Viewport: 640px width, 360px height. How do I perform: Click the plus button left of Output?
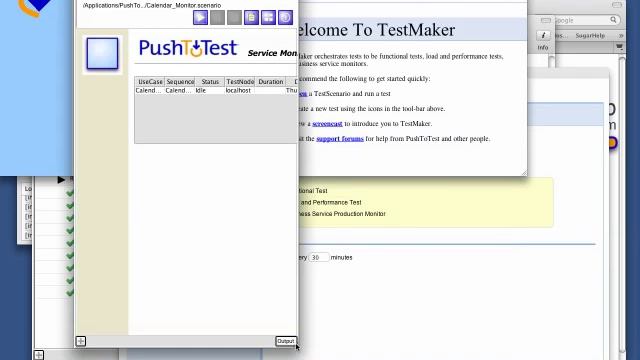[x=81, y=341]
